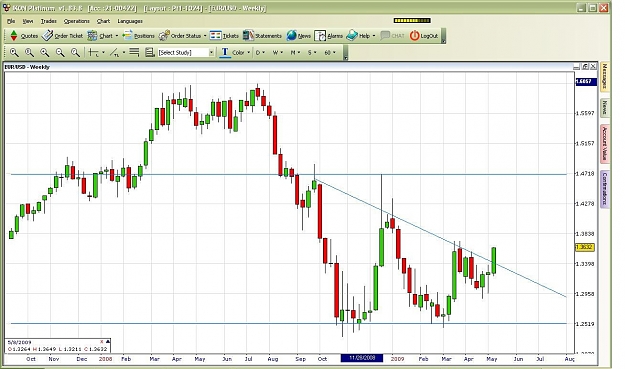
Task: Open the Order Ticket form
Action: pyautogui.click(x=62, y=36)
